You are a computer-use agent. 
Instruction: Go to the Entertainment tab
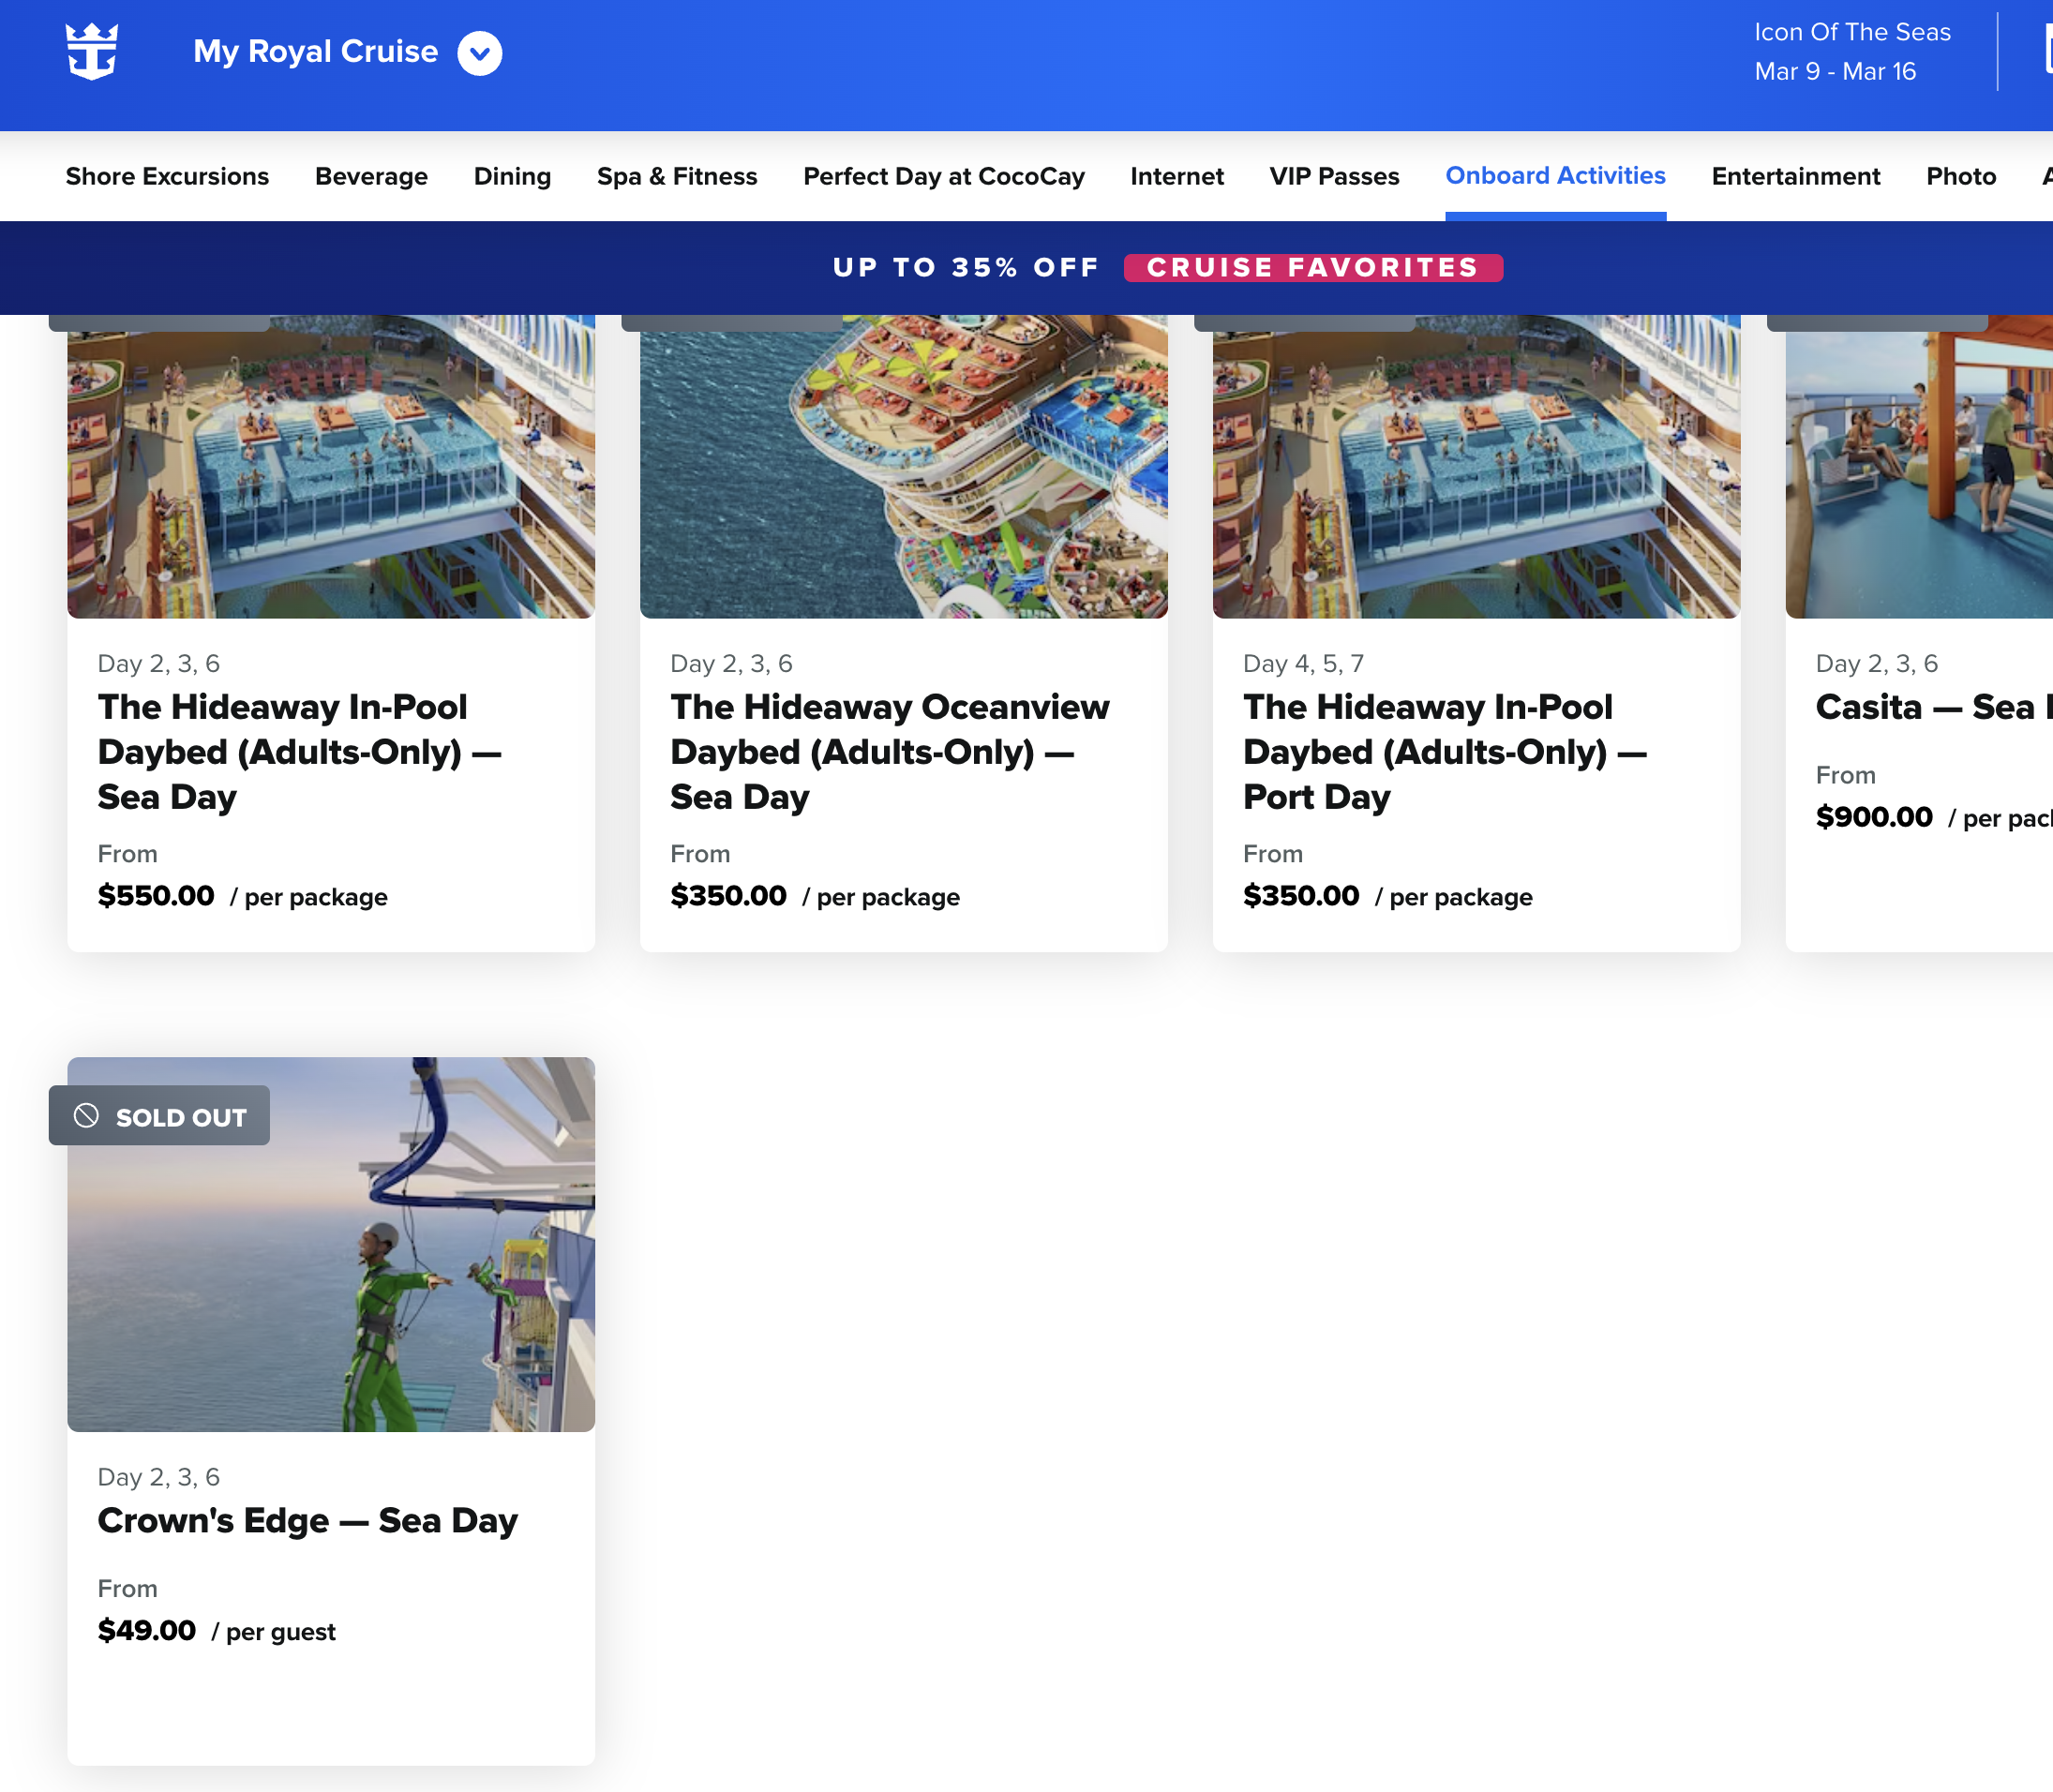click(x=1796, y=176)
